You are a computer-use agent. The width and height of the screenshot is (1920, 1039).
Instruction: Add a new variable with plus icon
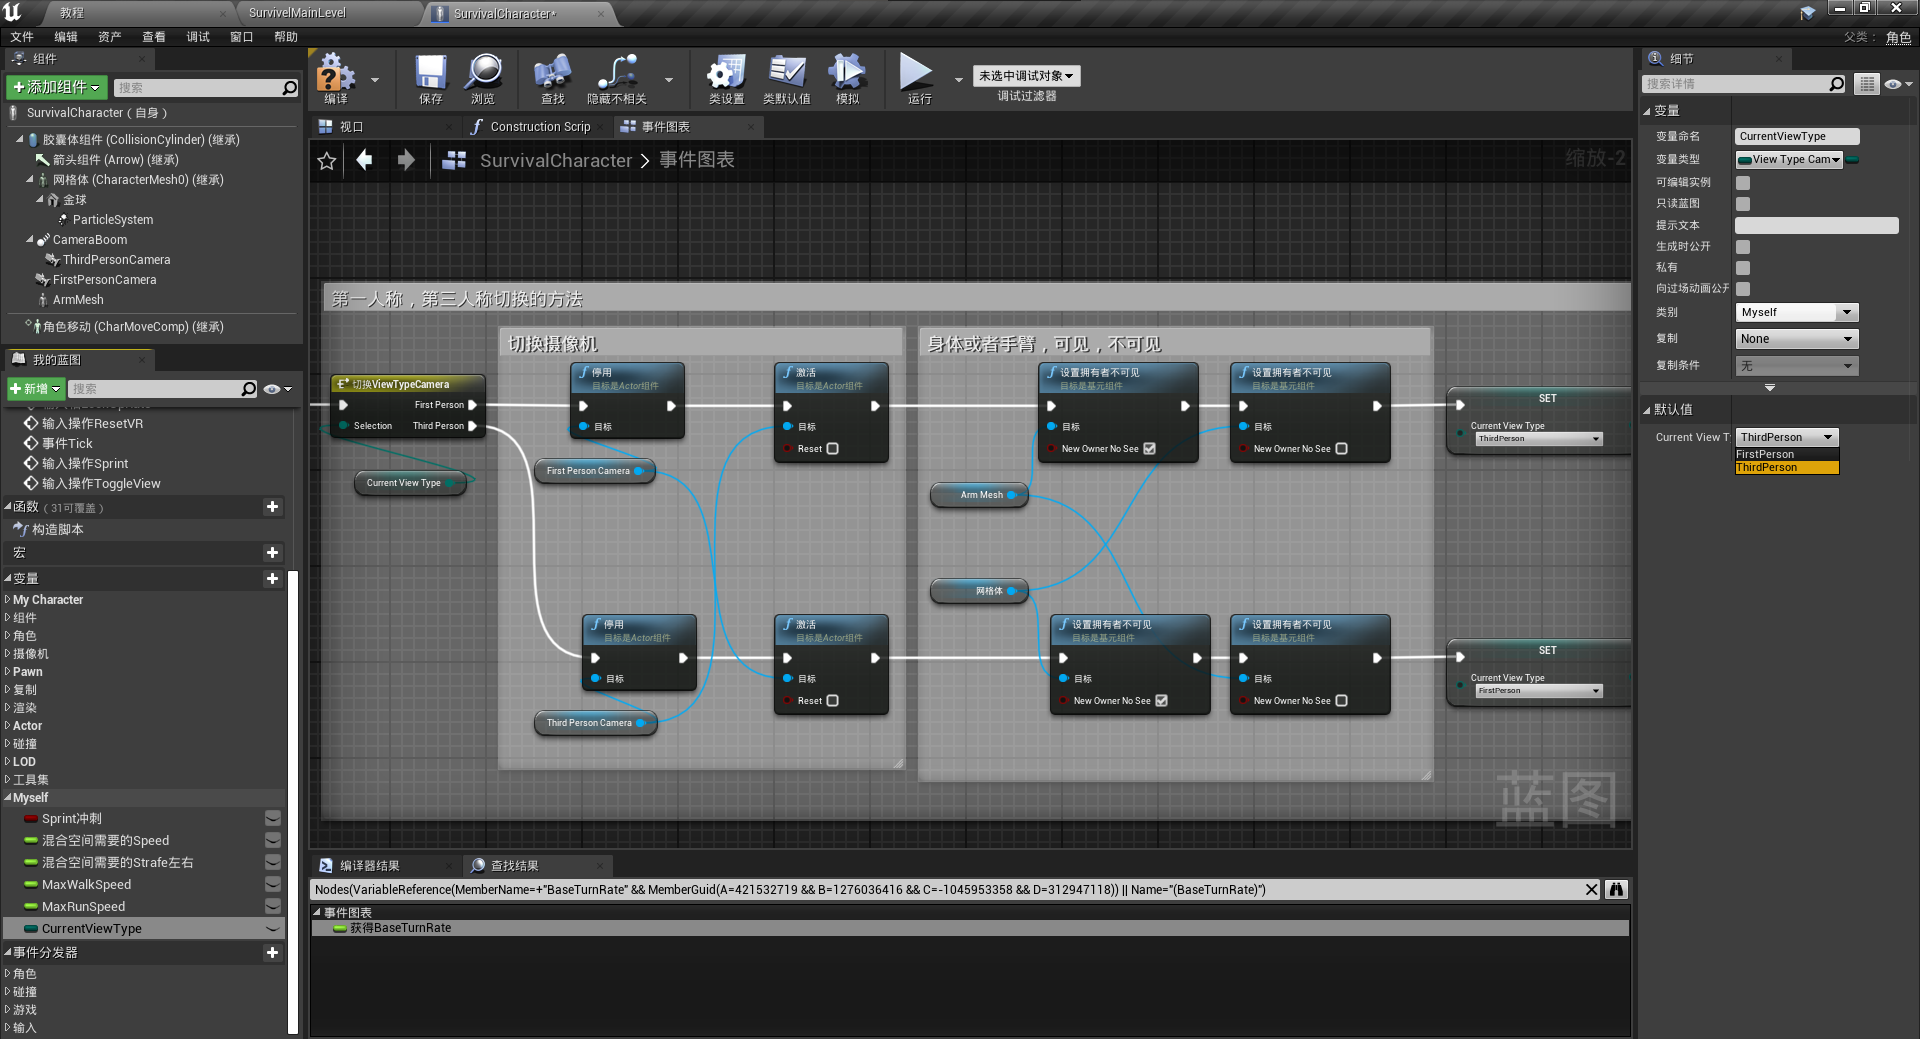click(x=272, y=579)
